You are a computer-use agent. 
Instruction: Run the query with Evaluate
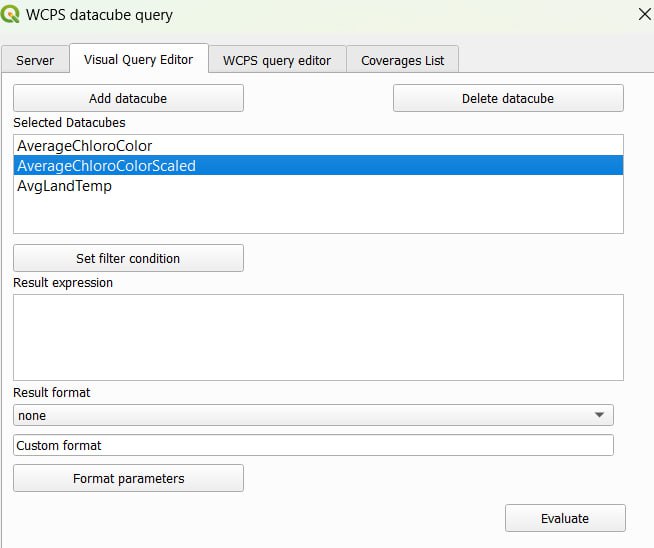coord(564,518)
